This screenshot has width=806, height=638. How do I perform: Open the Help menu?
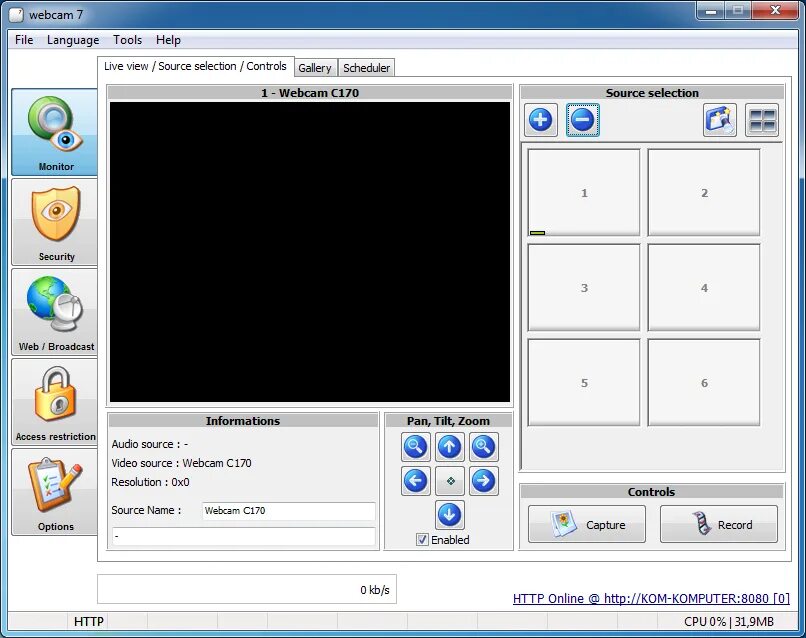(x=168, y=40)
